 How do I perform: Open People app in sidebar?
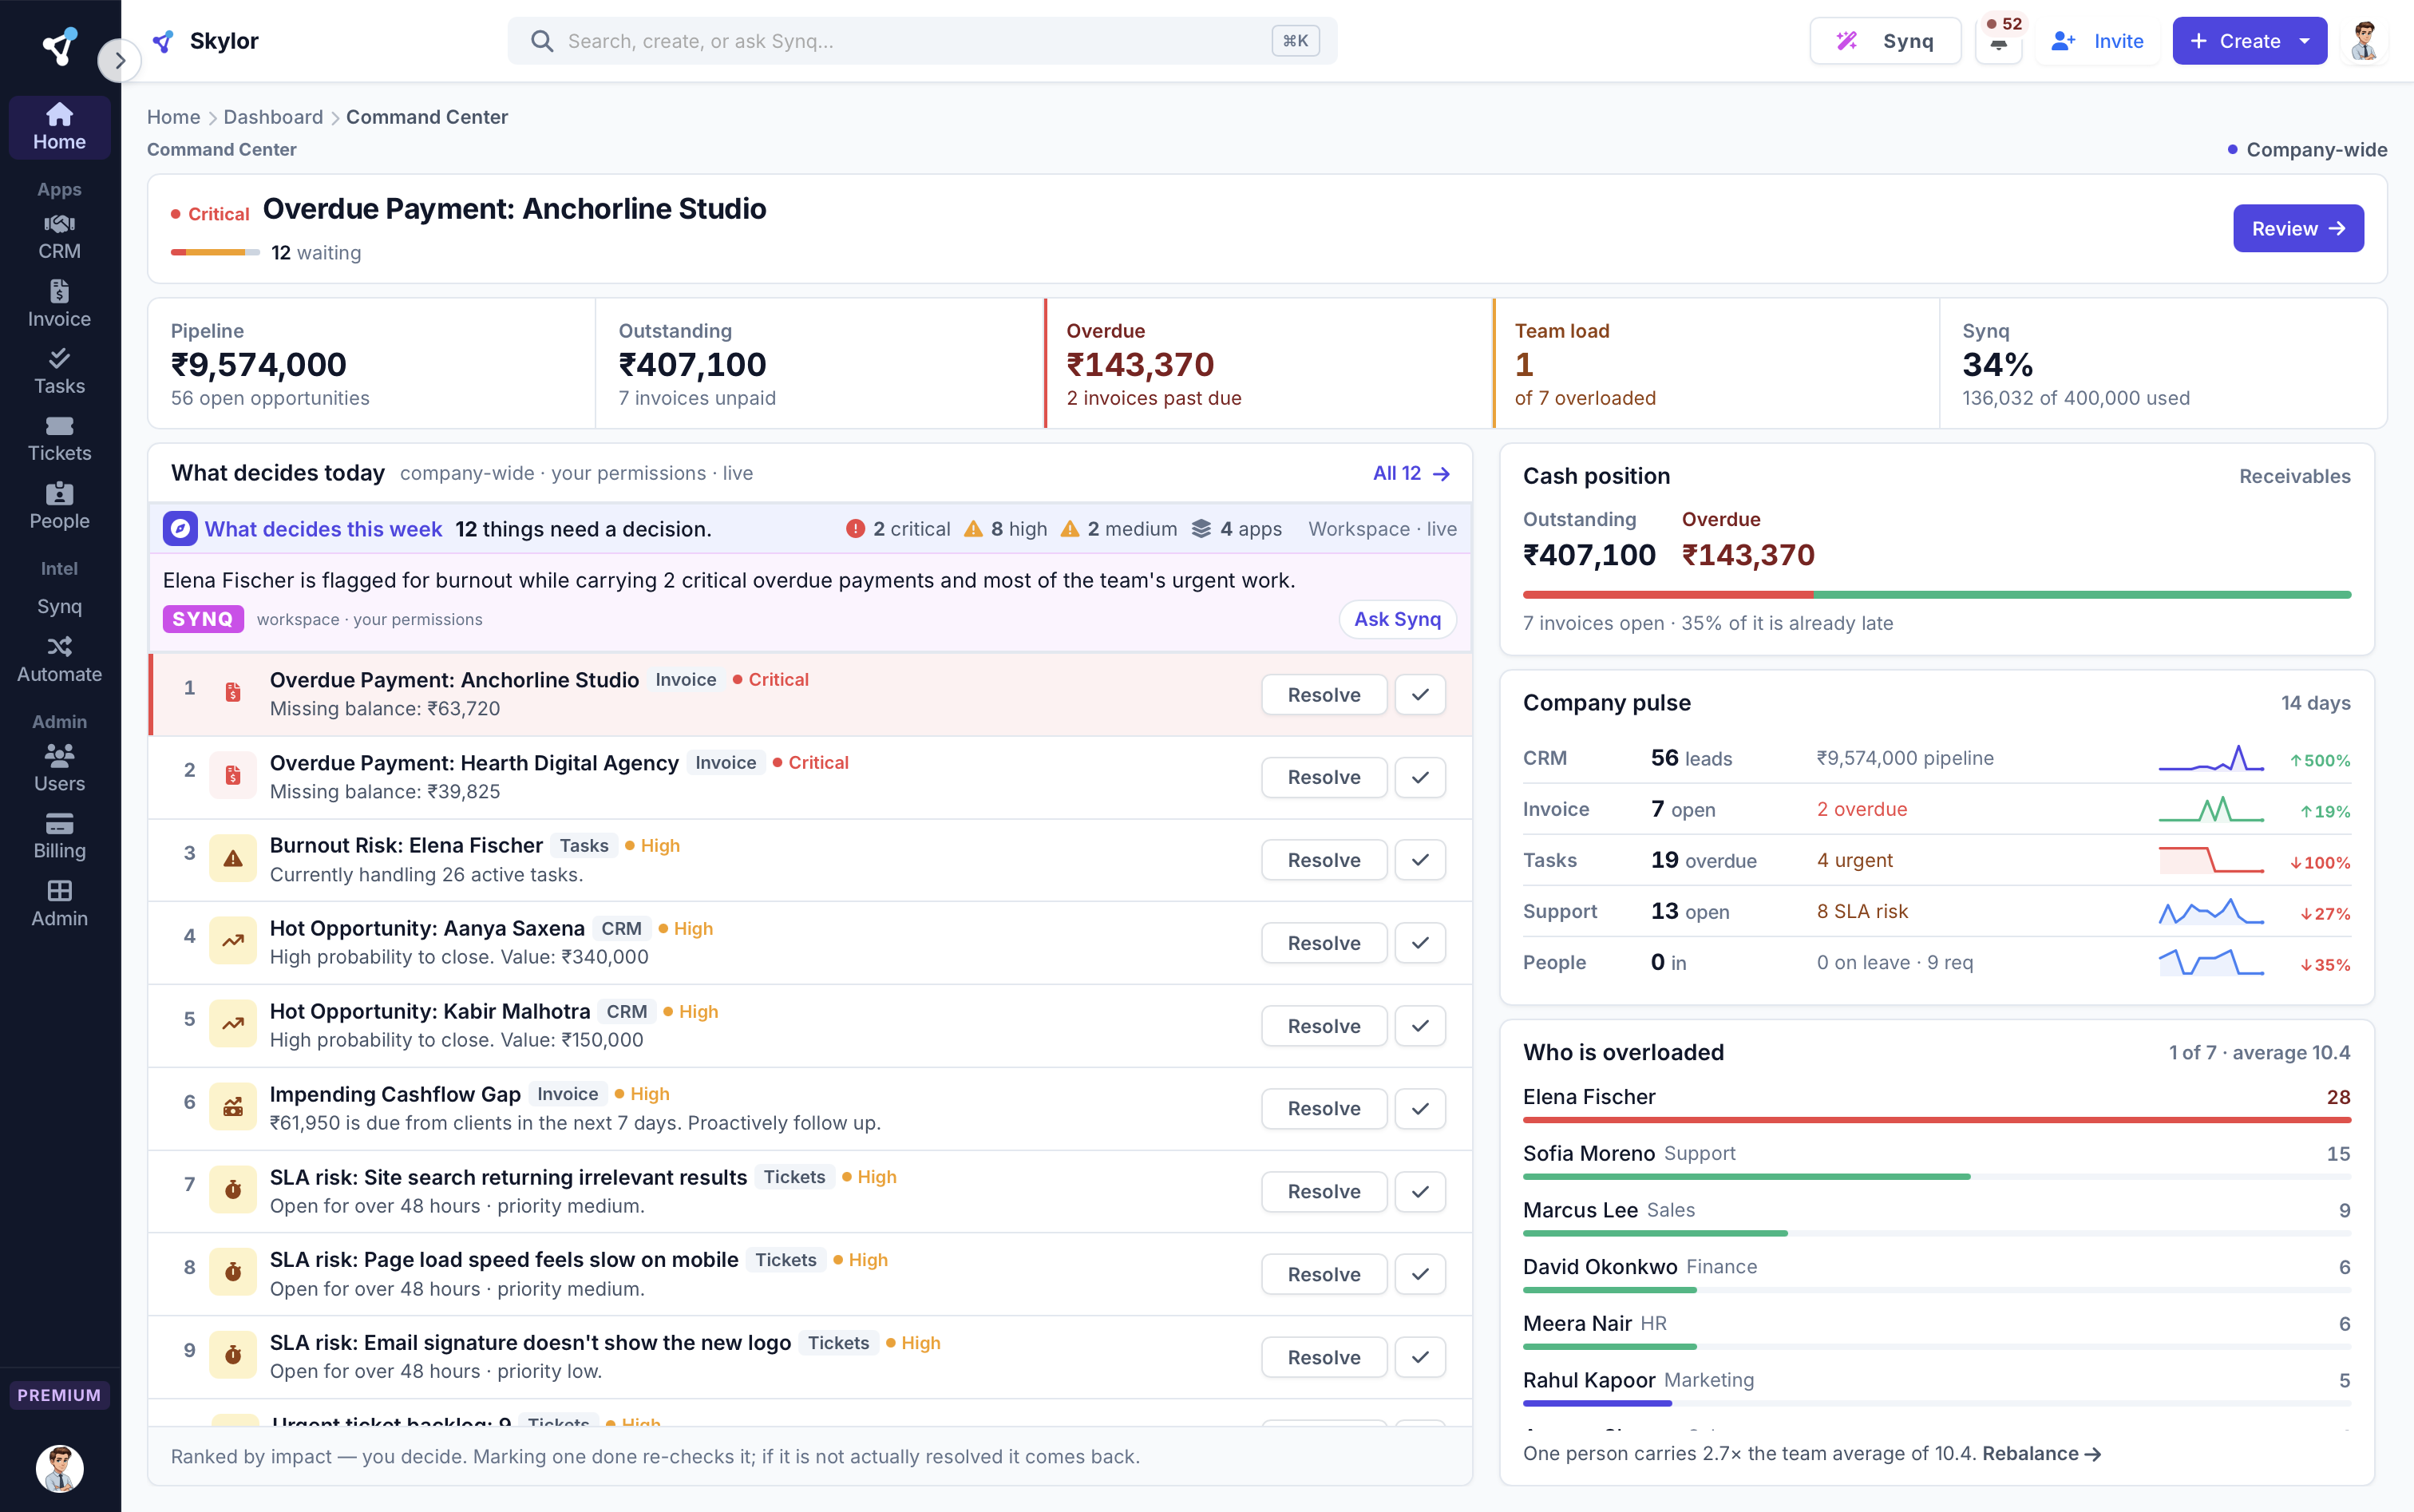click(x=59, y=506)
